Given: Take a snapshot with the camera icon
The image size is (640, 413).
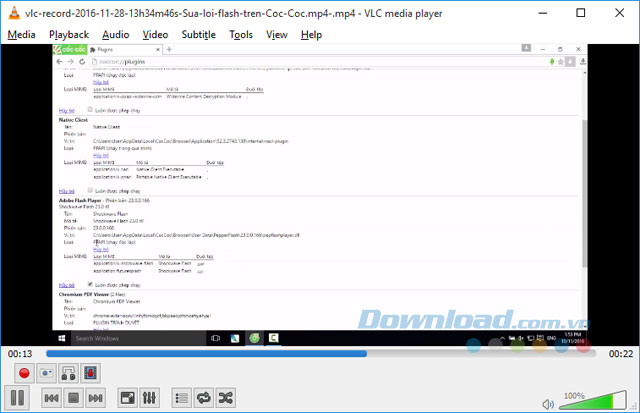Looking at the screenshot, I should [x=46, y=373].
